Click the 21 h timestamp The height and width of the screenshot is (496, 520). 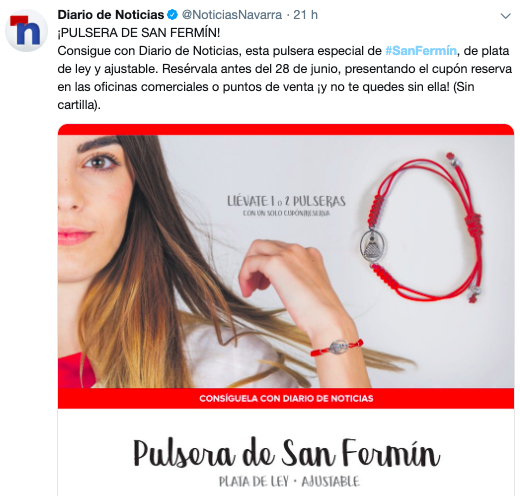pyautogui.click(x=305, y=15)
